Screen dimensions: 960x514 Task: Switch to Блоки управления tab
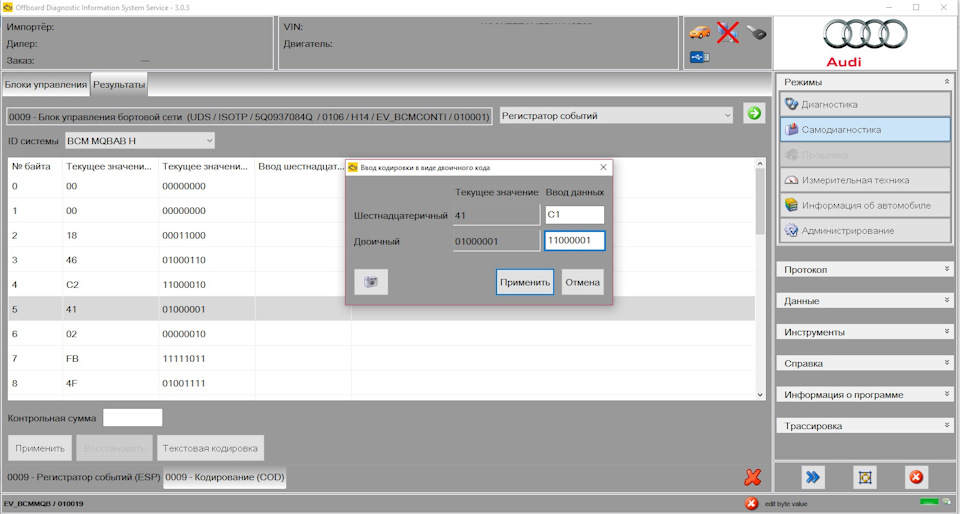(x=46, y=84)
